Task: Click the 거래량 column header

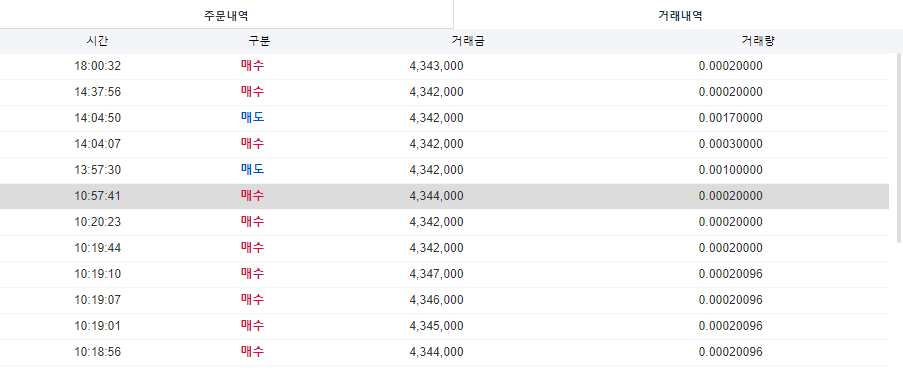Action: pos(758,41)
